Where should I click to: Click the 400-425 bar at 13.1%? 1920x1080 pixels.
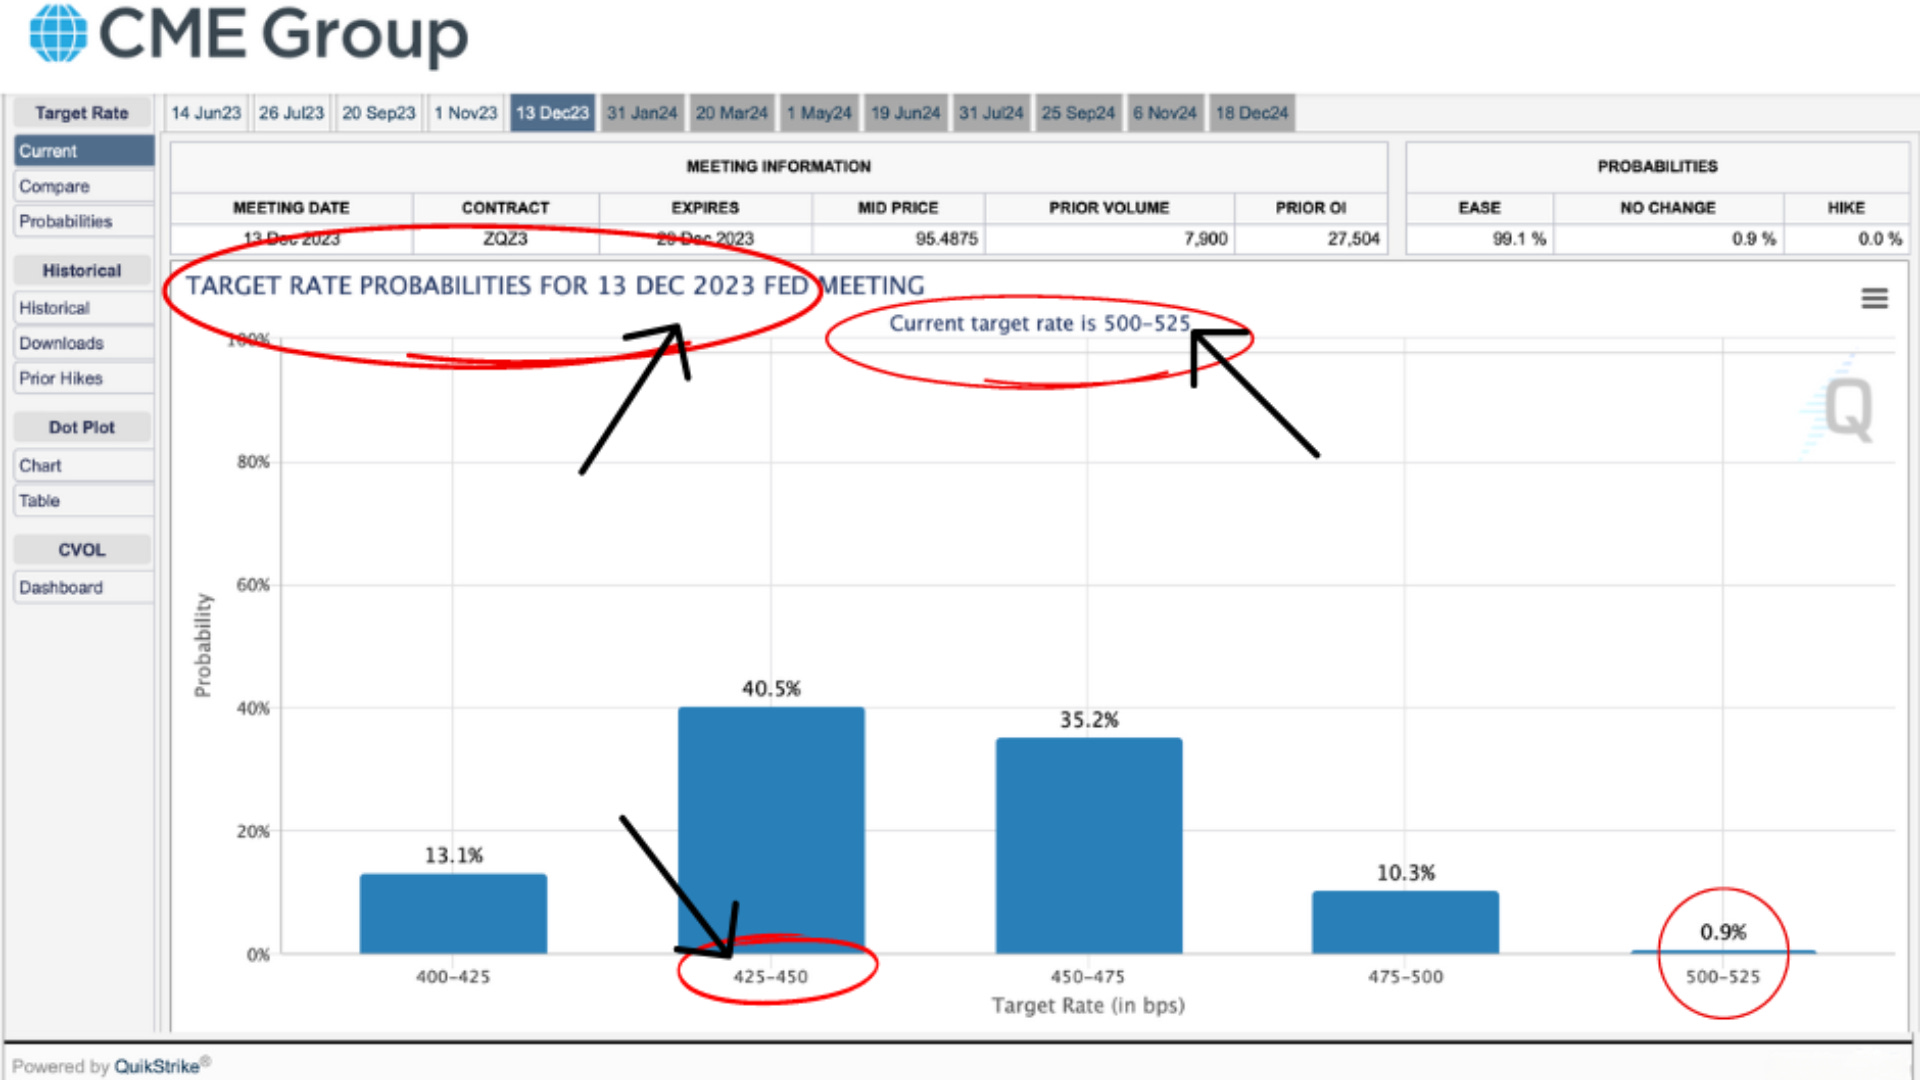[453, 914]
